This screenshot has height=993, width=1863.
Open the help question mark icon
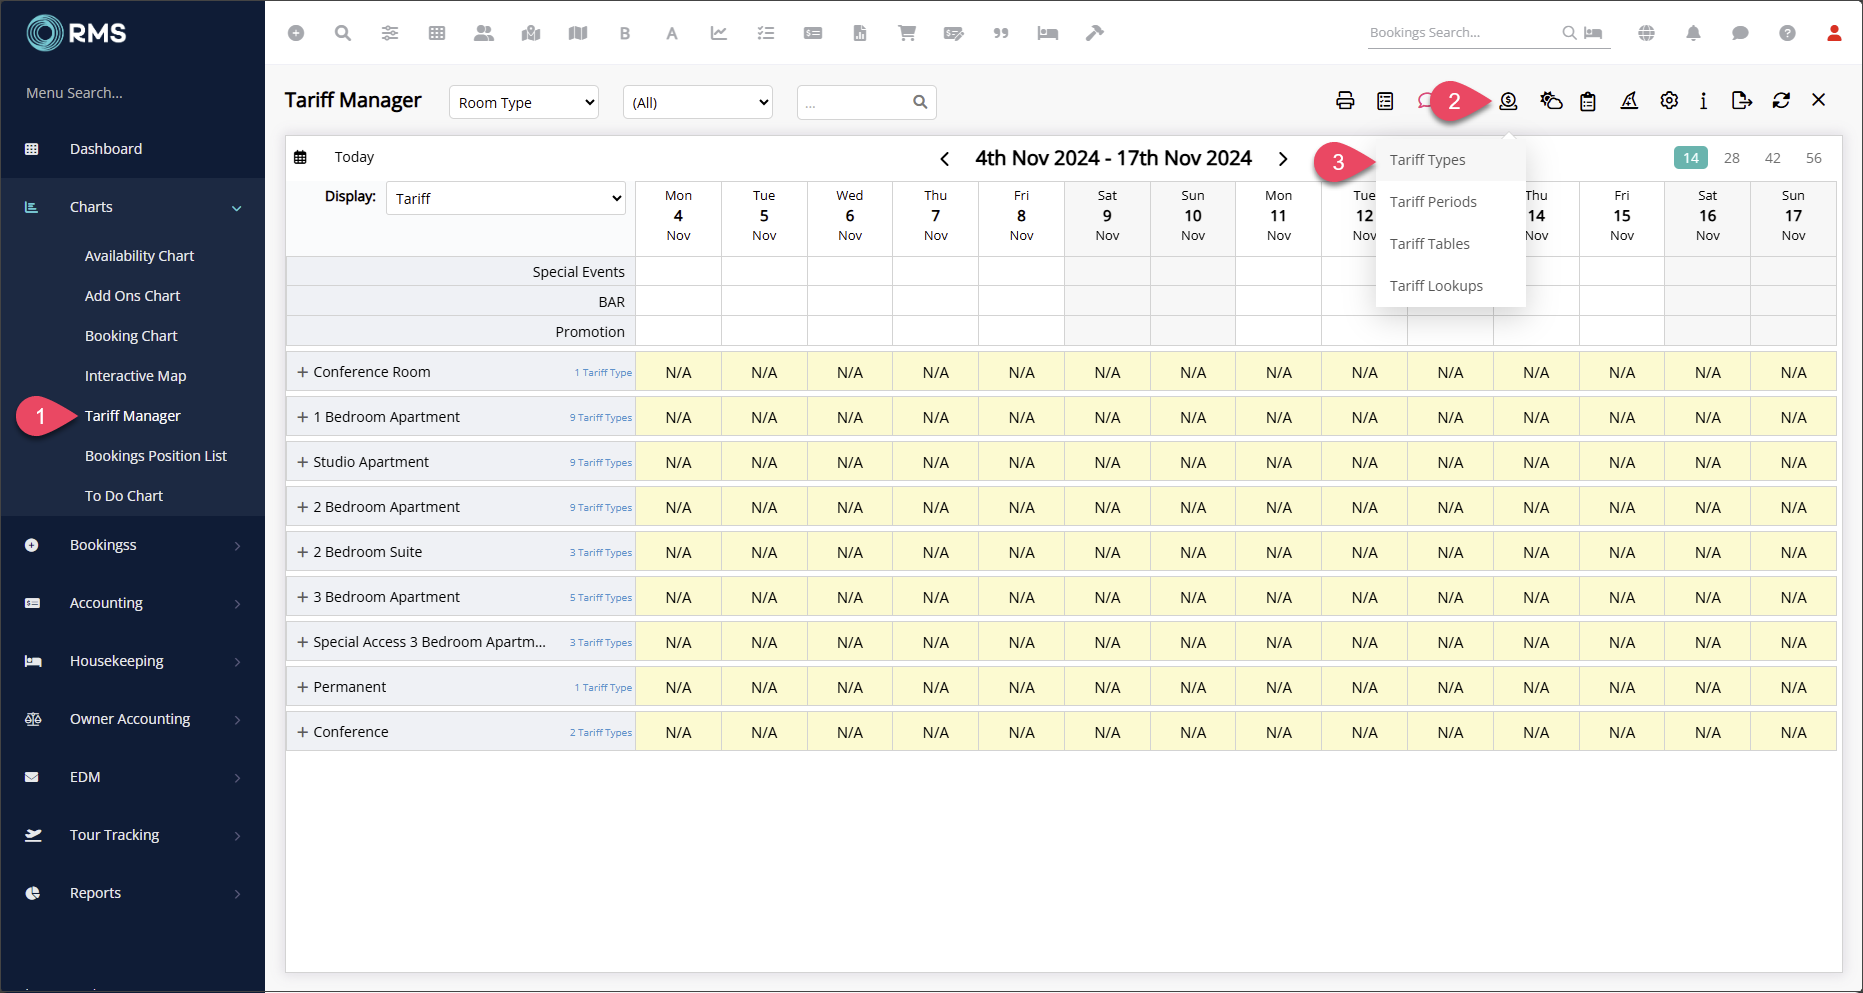pyautogui.click(x=1787, y=33)
